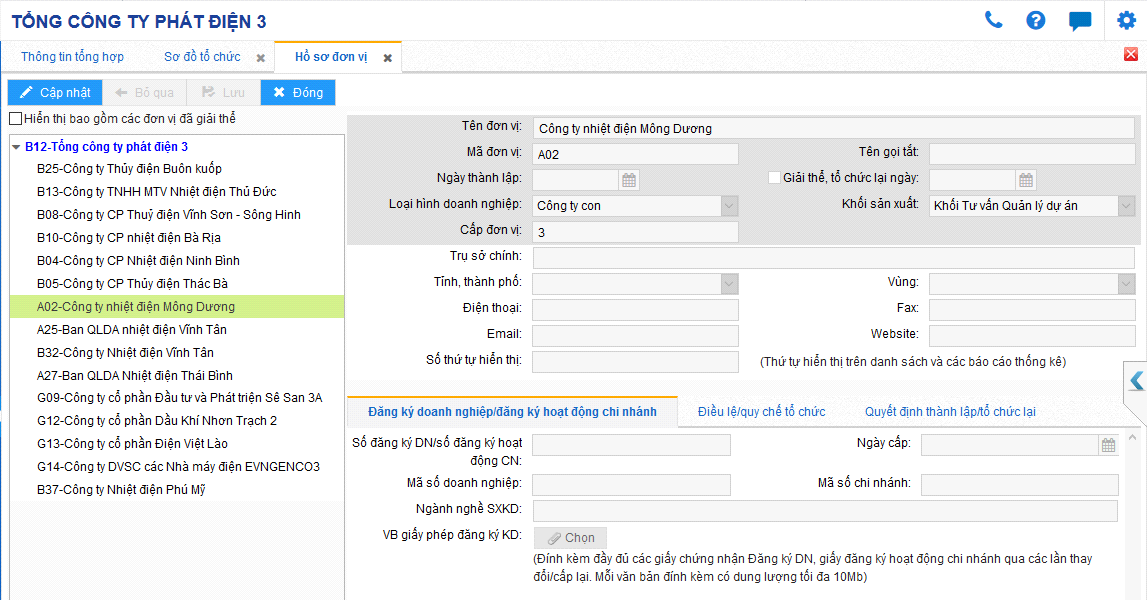Open the settings gear icon
The width and height of the screenshot is (1147, 600).
(x=1127, y=20)
